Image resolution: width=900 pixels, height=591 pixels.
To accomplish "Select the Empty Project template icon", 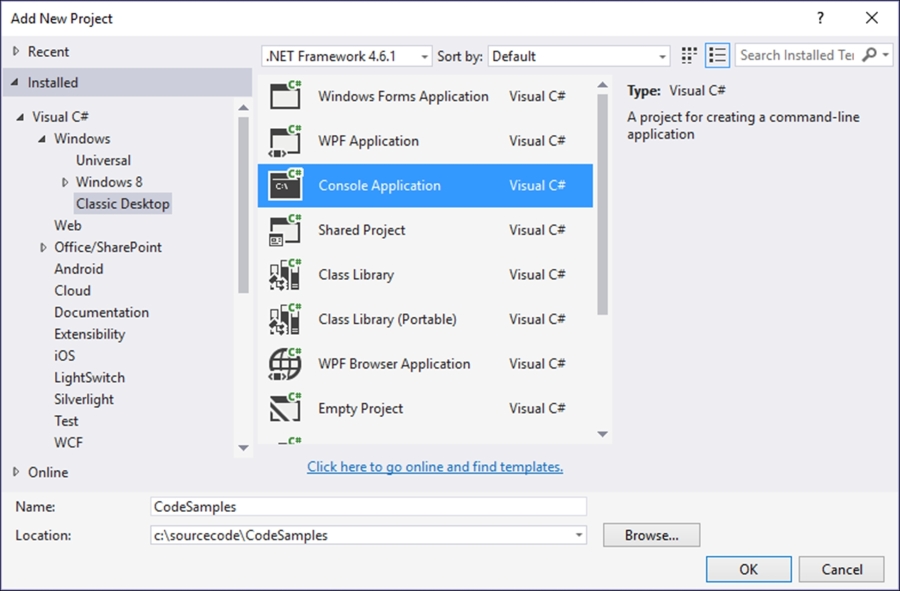I will point(285,408).
